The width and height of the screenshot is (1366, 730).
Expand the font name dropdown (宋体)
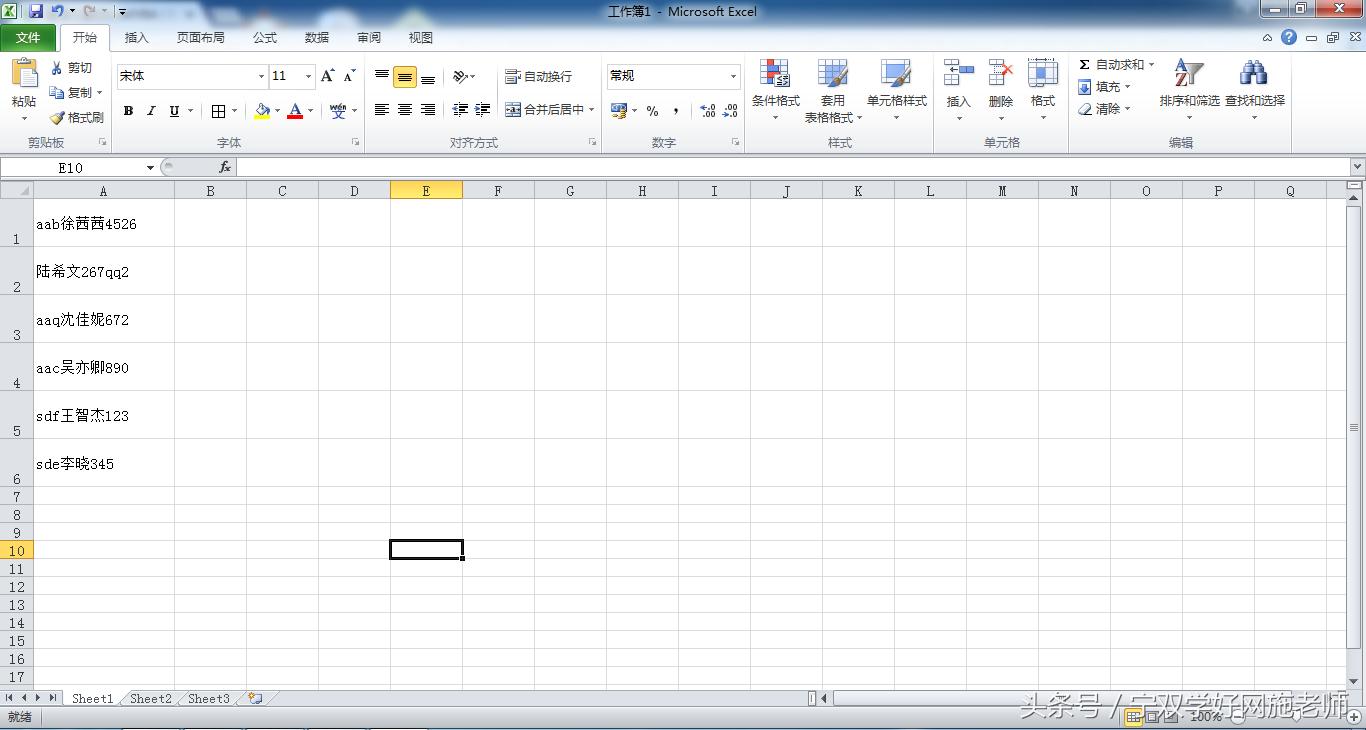(x=262, y=76)
